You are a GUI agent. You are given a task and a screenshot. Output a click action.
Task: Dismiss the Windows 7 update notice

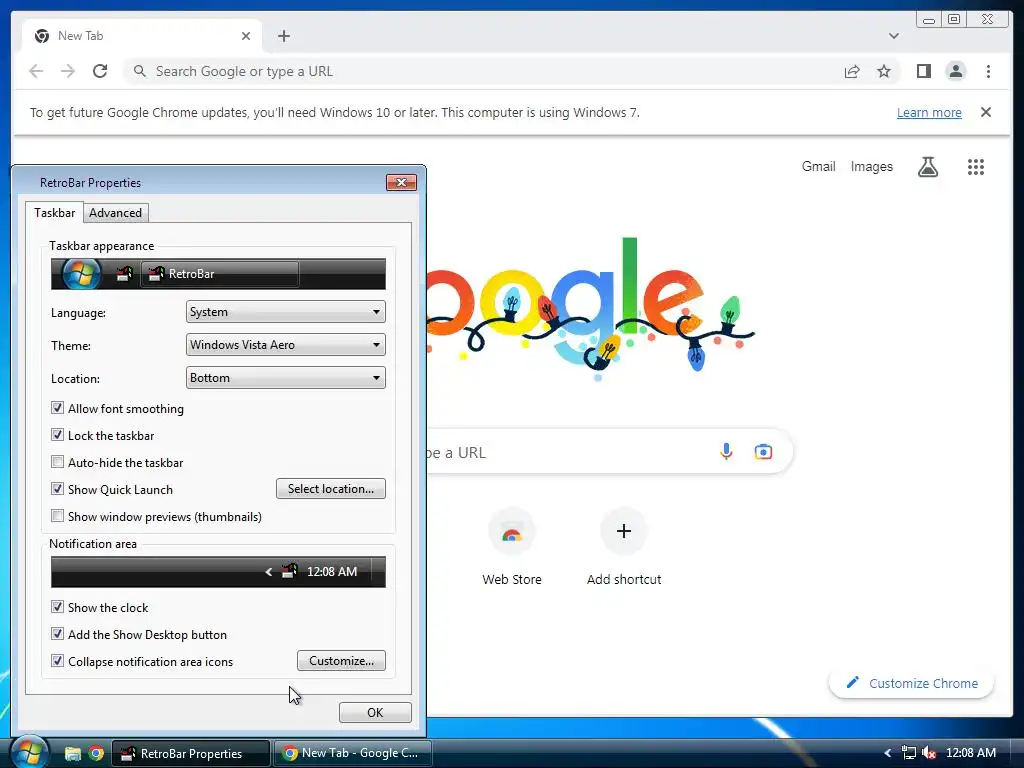(985, 112)
